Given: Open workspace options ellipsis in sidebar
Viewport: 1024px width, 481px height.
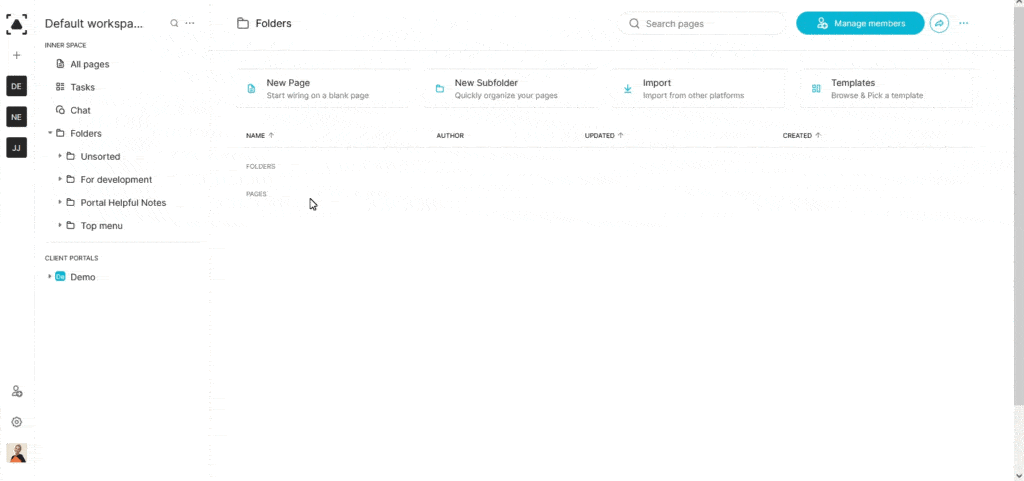Looking at the screenshot, I should pyautogui.click(x=190, y=23).
